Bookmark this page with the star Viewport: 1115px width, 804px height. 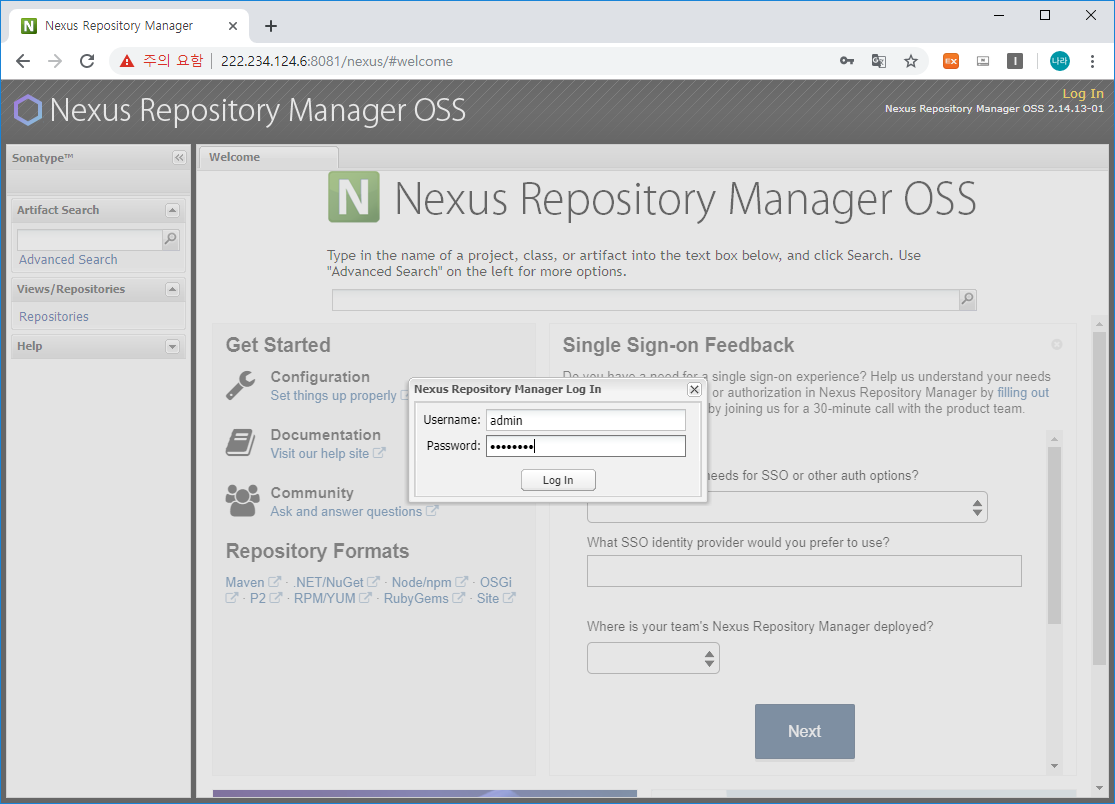pos(911,61)
